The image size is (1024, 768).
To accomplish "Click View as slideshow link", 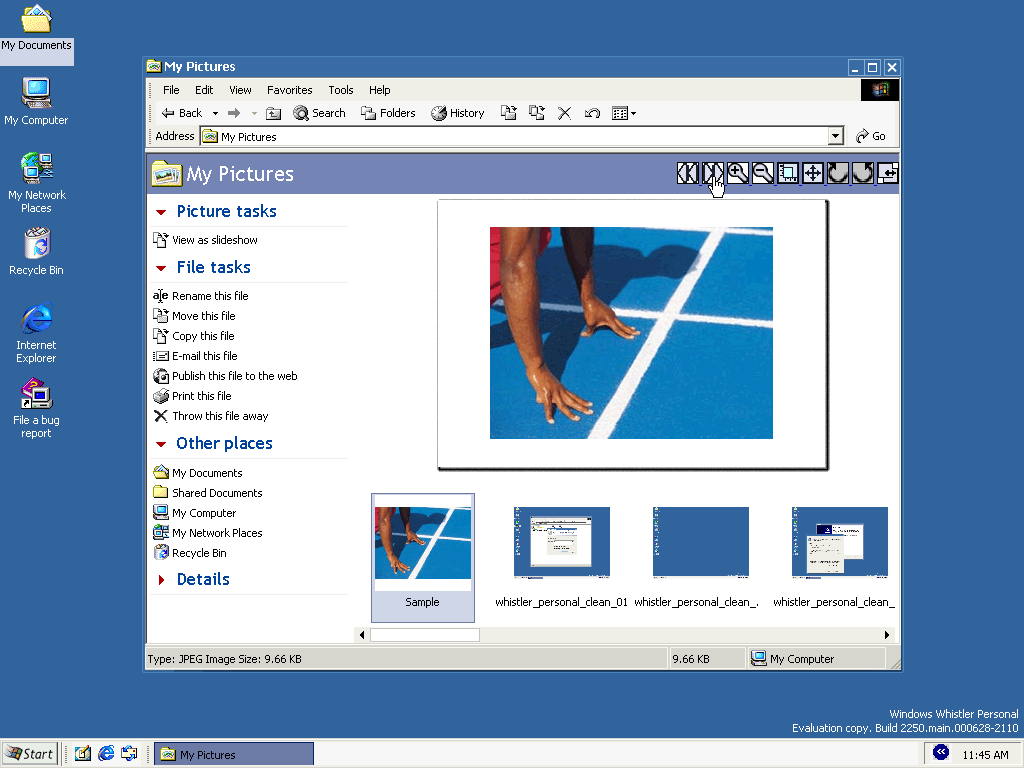I will point(215,240).
